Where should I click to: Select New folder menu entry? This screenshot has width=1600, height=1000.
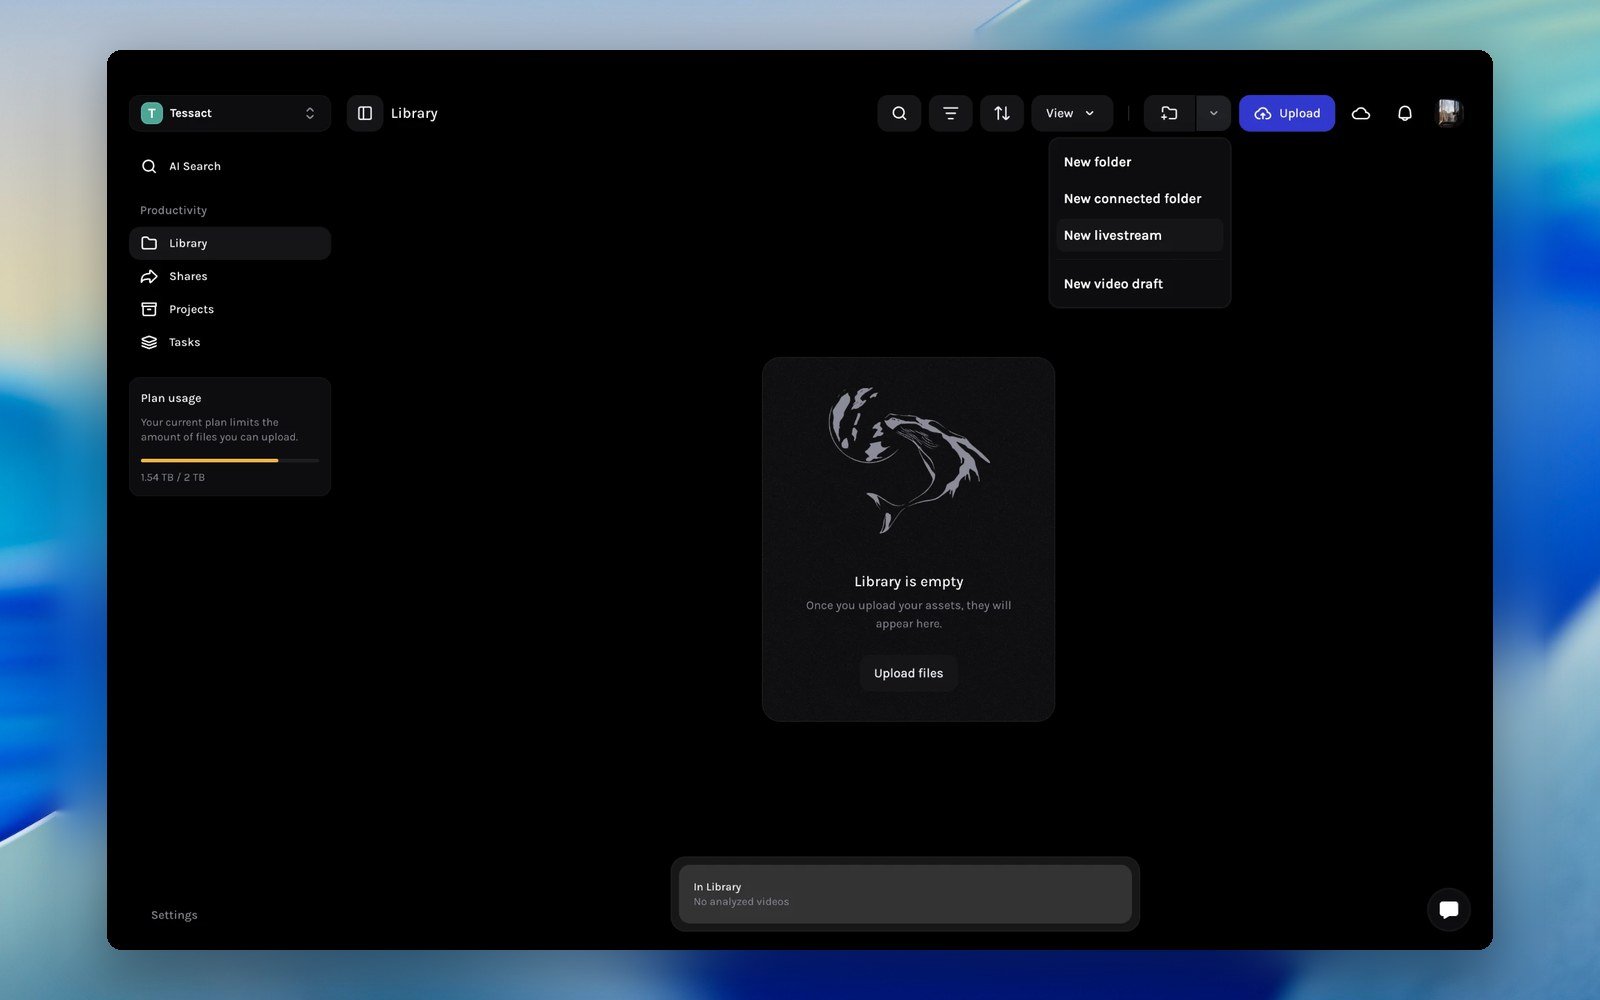(1139, 162)
